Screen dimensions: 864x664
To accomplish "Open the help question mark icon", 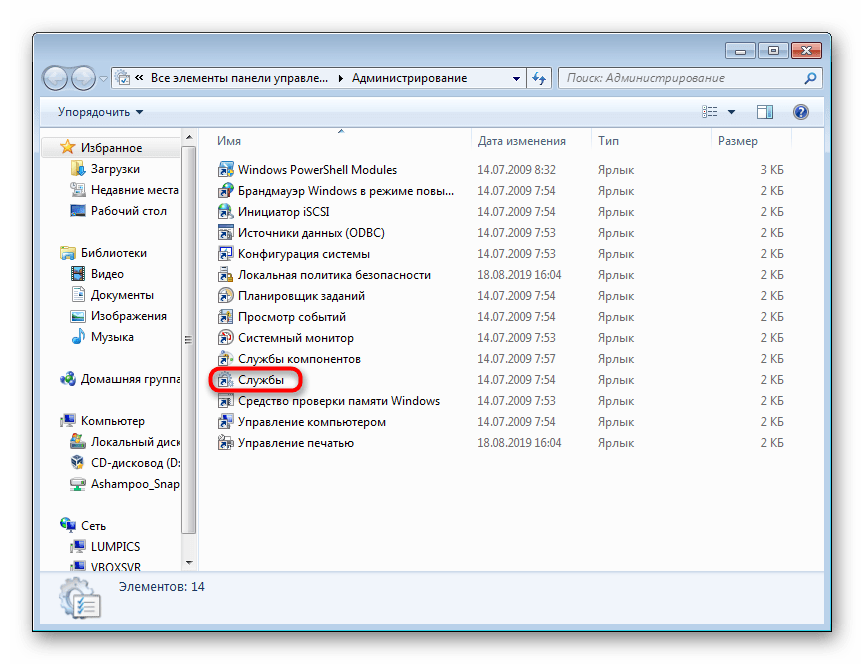I will [800, 112].
